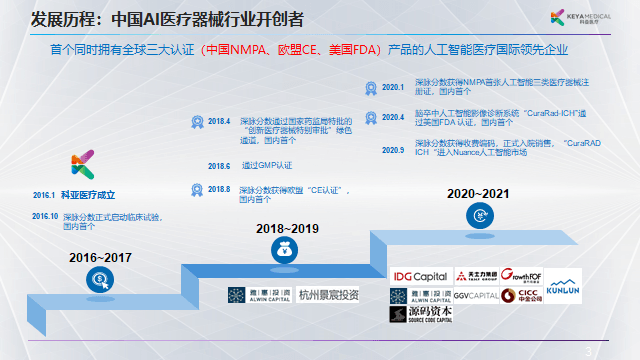Click the 2018.8 CE认证 milestone text
The image size is (640, 360).
tap(295, 195)
